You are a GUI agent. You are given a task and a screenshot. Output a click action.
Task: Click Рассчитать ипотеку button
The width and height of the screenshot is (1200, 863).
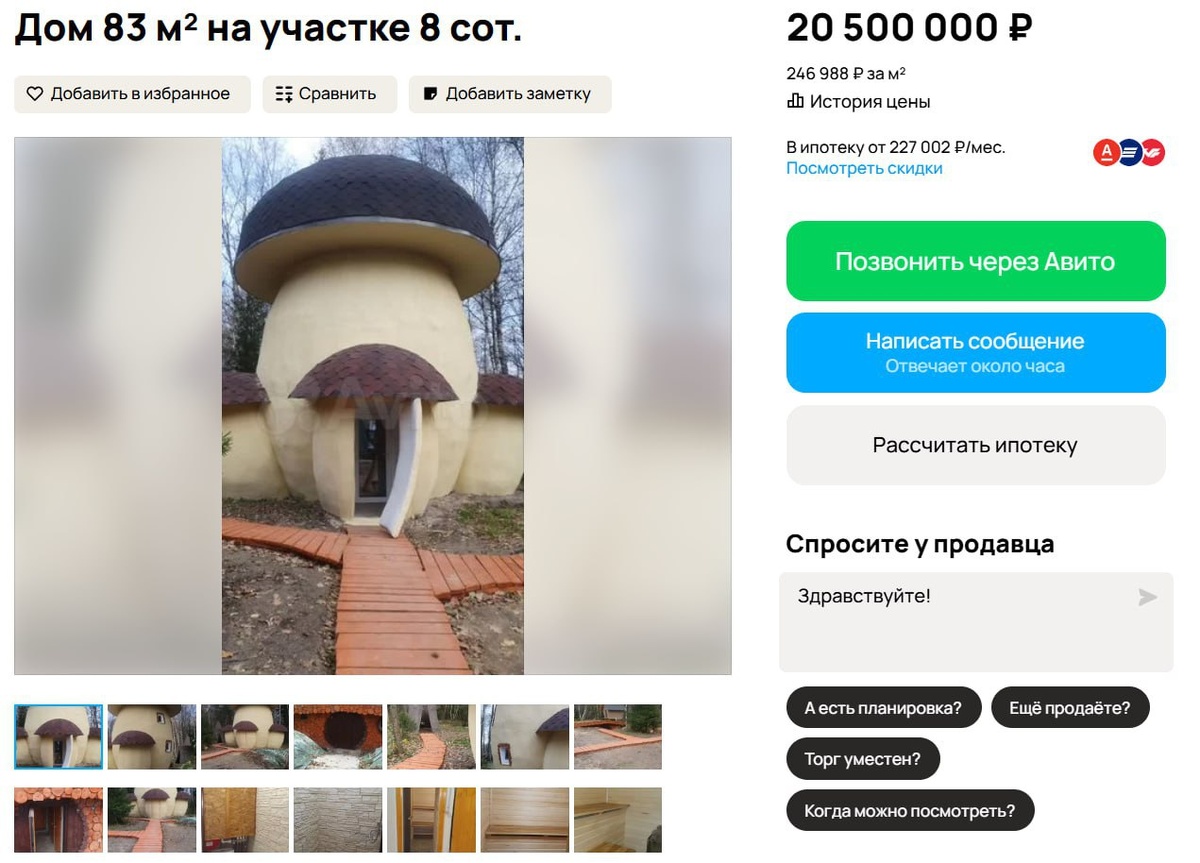(x=976, y=445)
